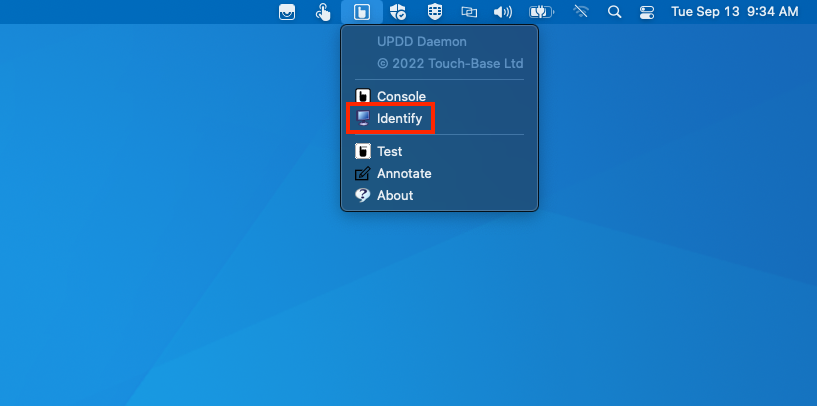Open the UPDD Daemon menu bar icon
Image resolution: width=817 pixels, height=406 pixels.
[362, 12]
